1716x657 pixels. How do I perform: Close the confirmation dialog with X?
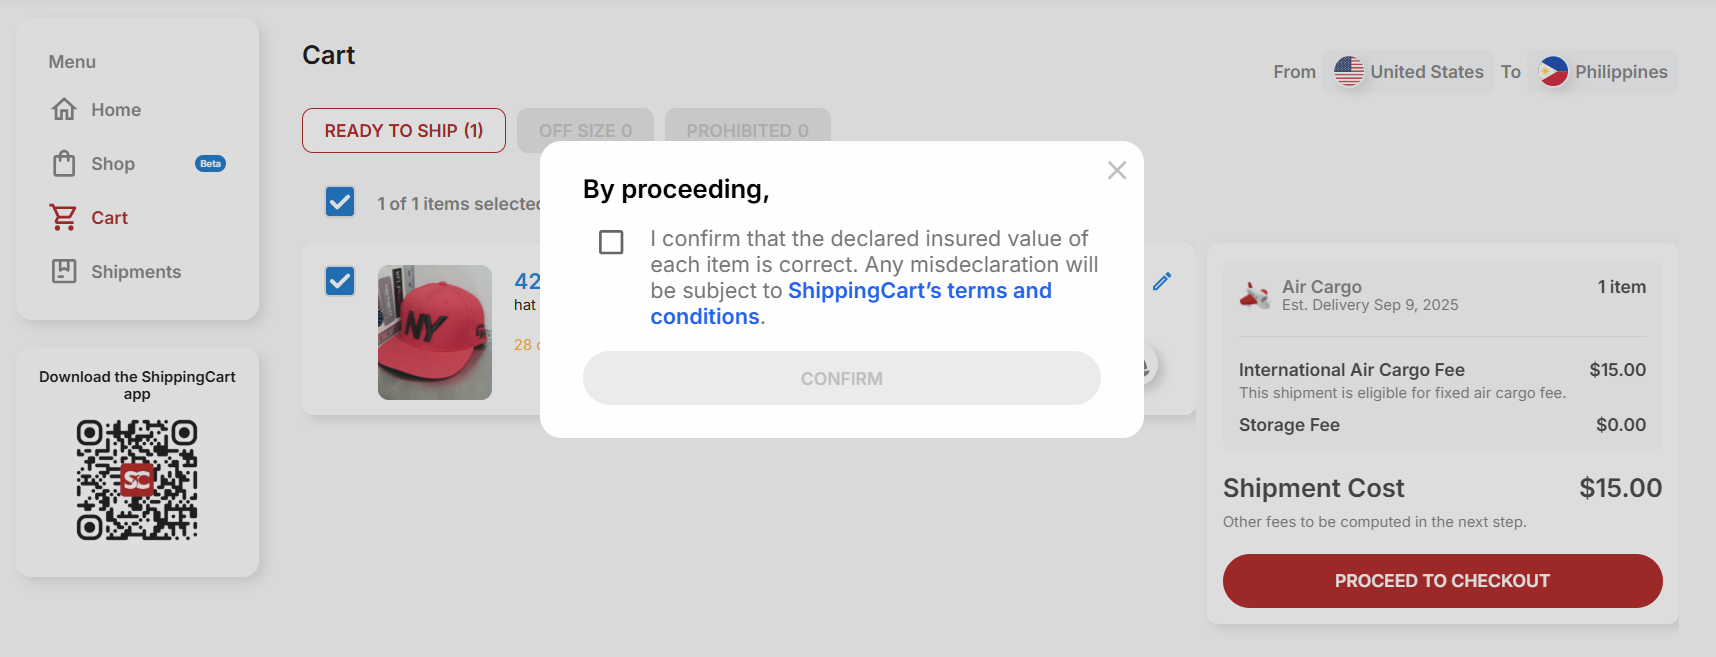click(1117, 171)
